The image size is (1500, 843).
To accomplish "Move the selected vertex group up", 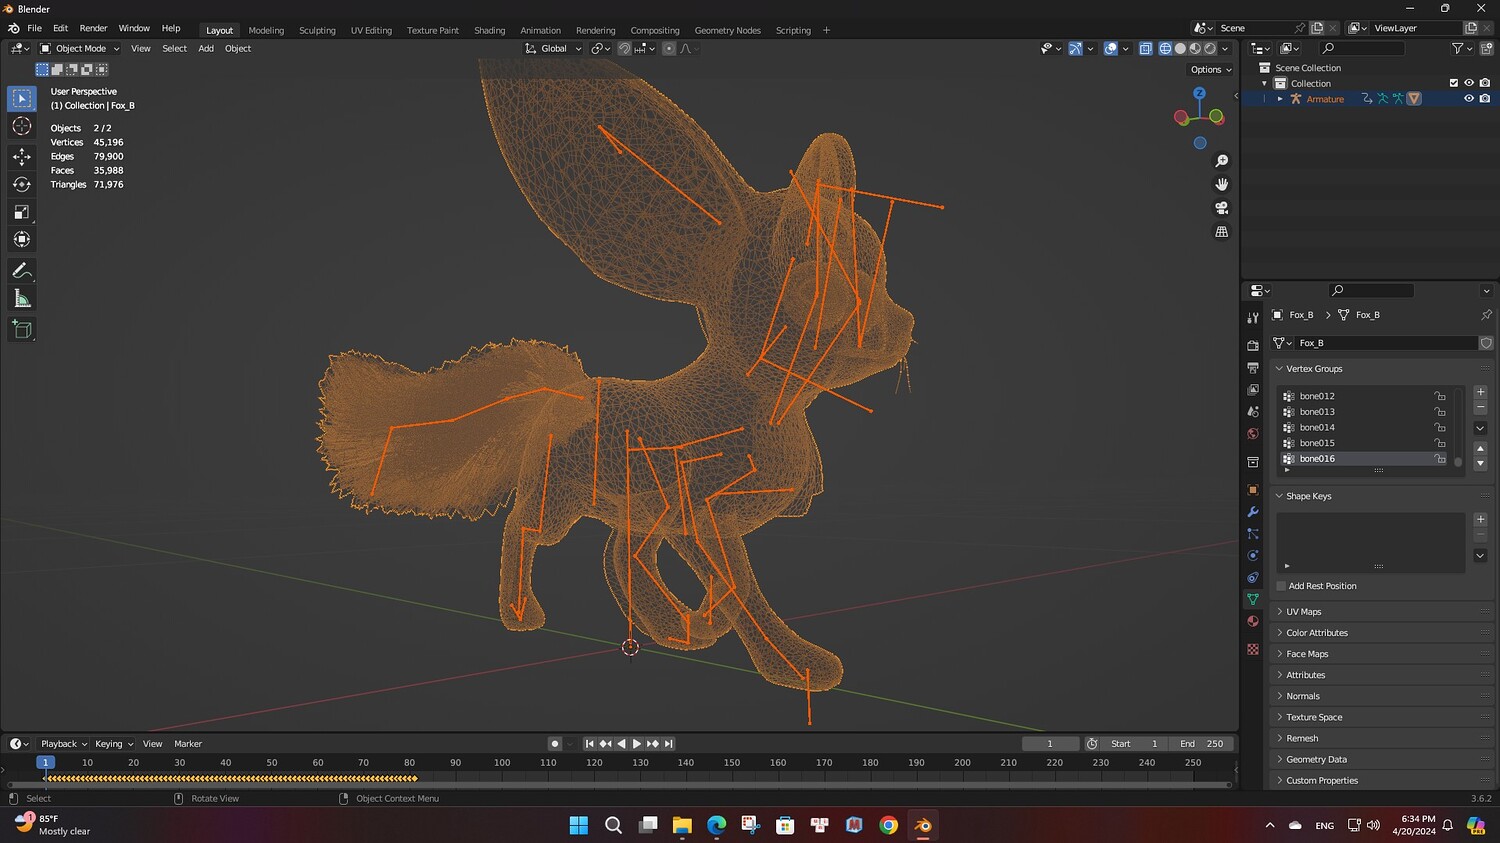I will click(1480, 449).
